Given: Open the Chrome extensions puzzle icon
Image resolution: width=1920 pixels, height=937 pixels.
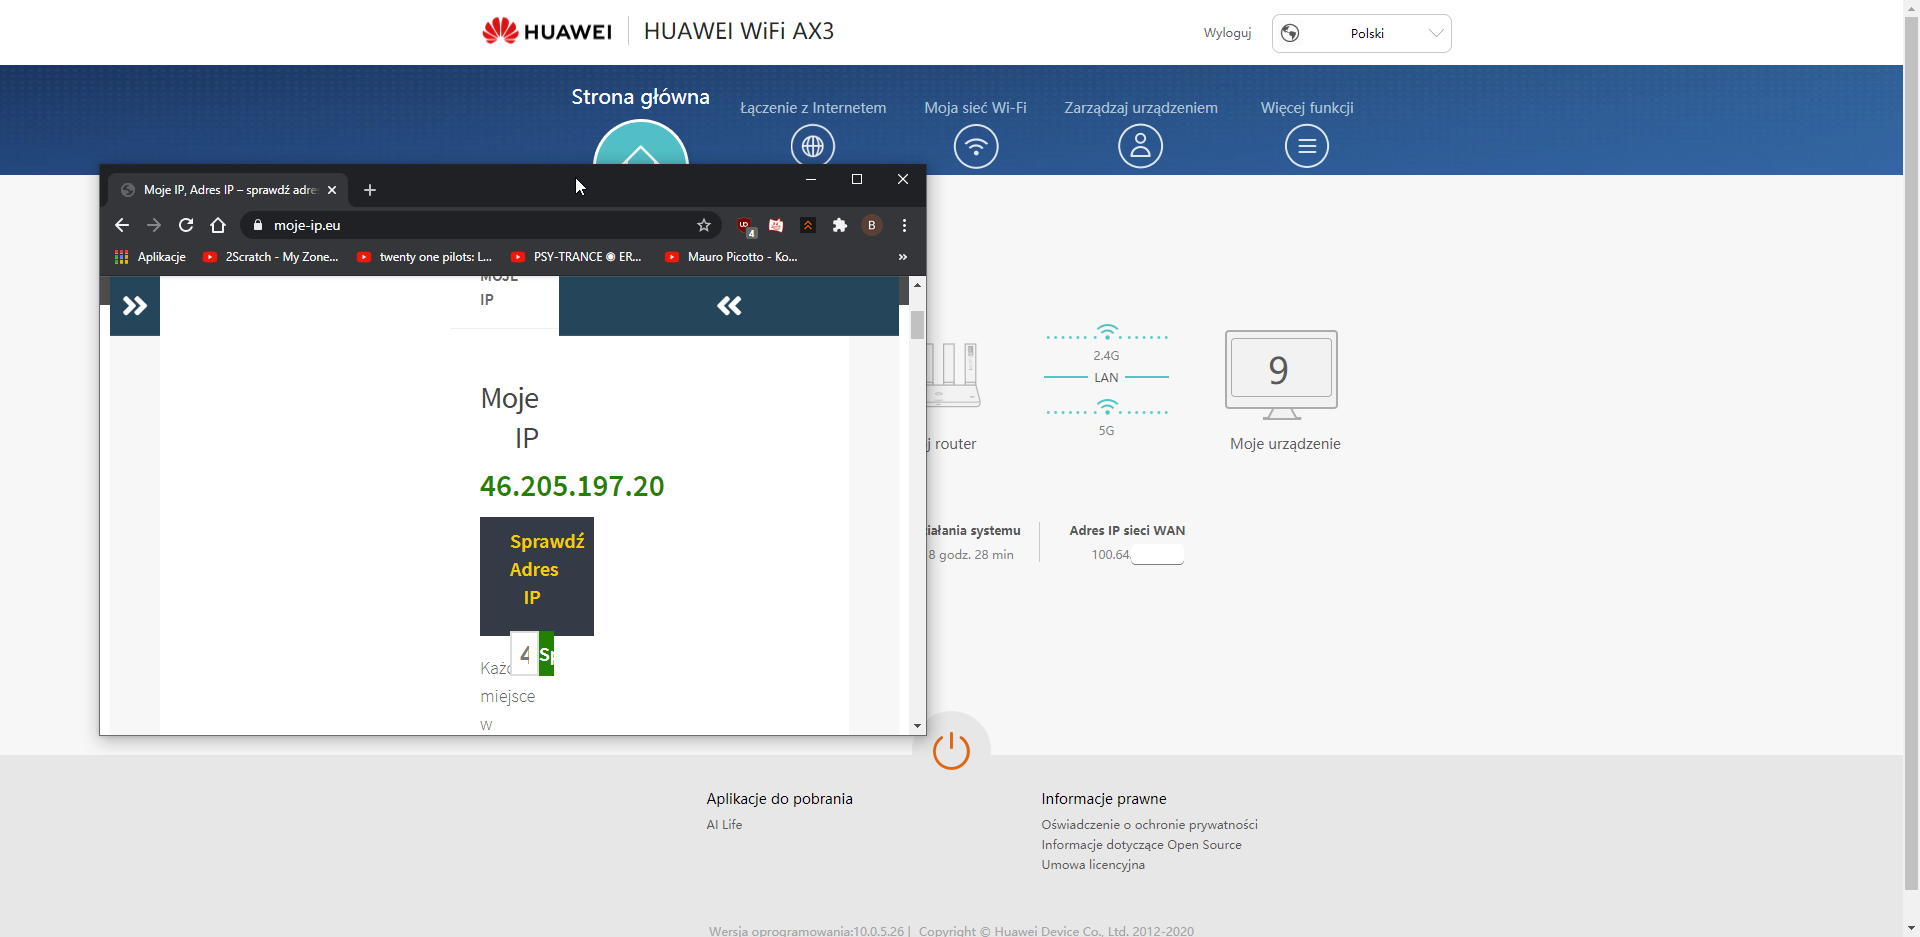Looking at the screenshot, I should tap(840, 225).
